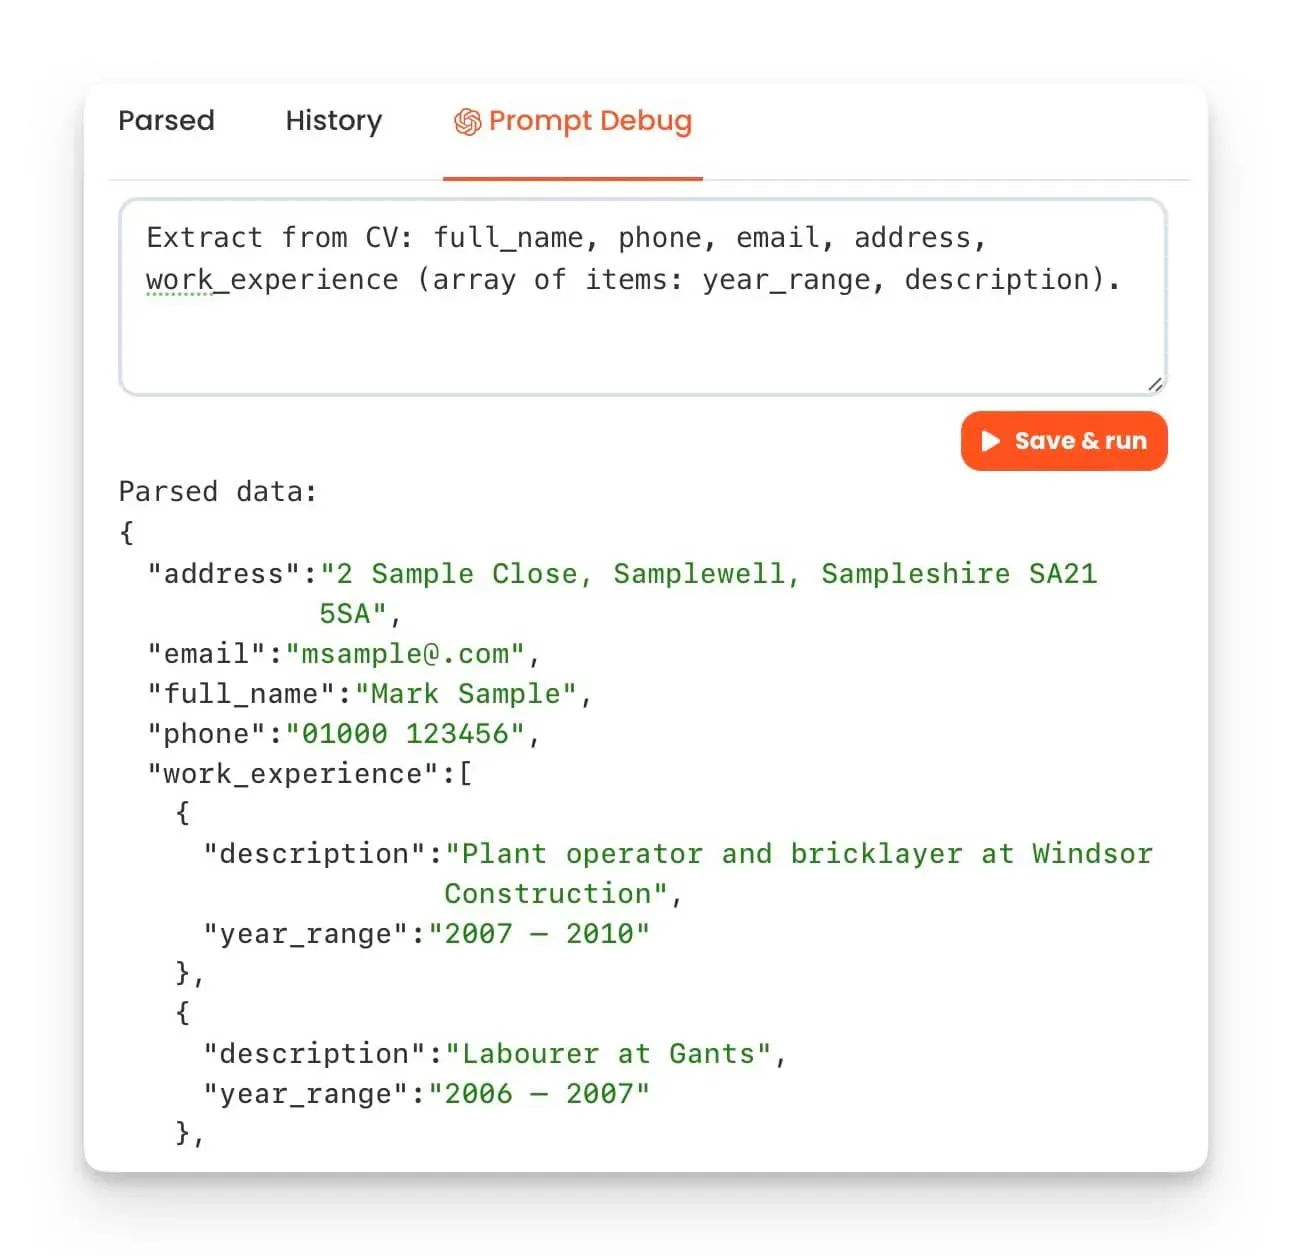Click the "Labourer at Gants" description
The height and width of the screenshot is (1256, 1292).
tap(608, 1054)
